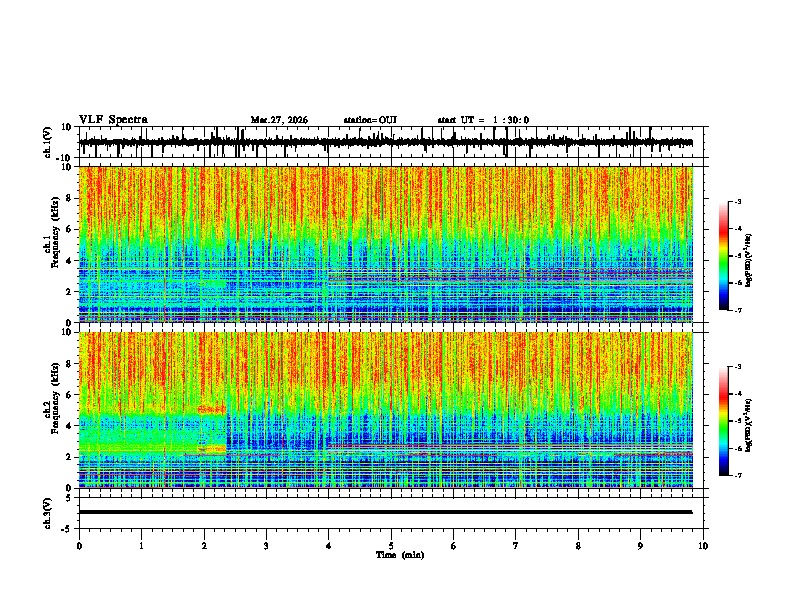Click the "VLF Spectra" plot title

[113, 120]
